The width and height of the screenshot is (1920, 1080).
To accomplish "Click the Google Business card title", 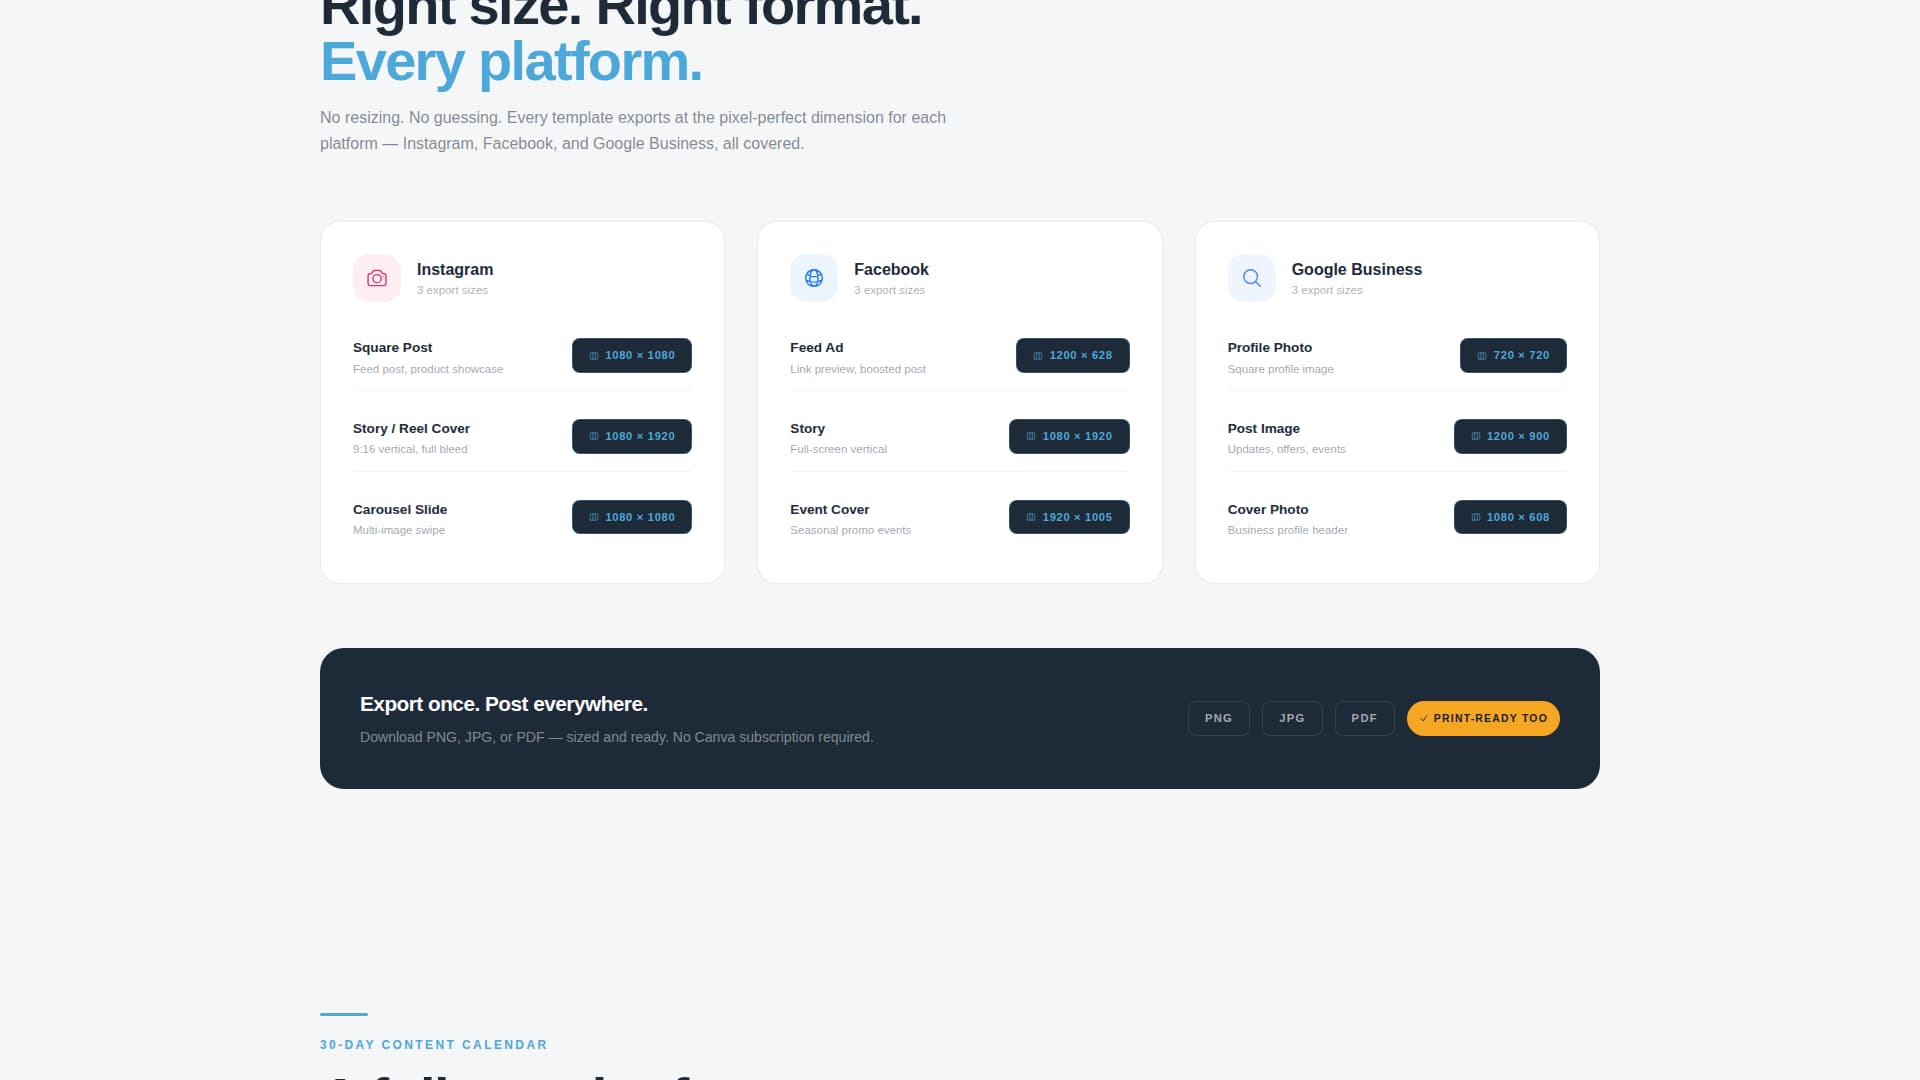I will [1356, 269].
